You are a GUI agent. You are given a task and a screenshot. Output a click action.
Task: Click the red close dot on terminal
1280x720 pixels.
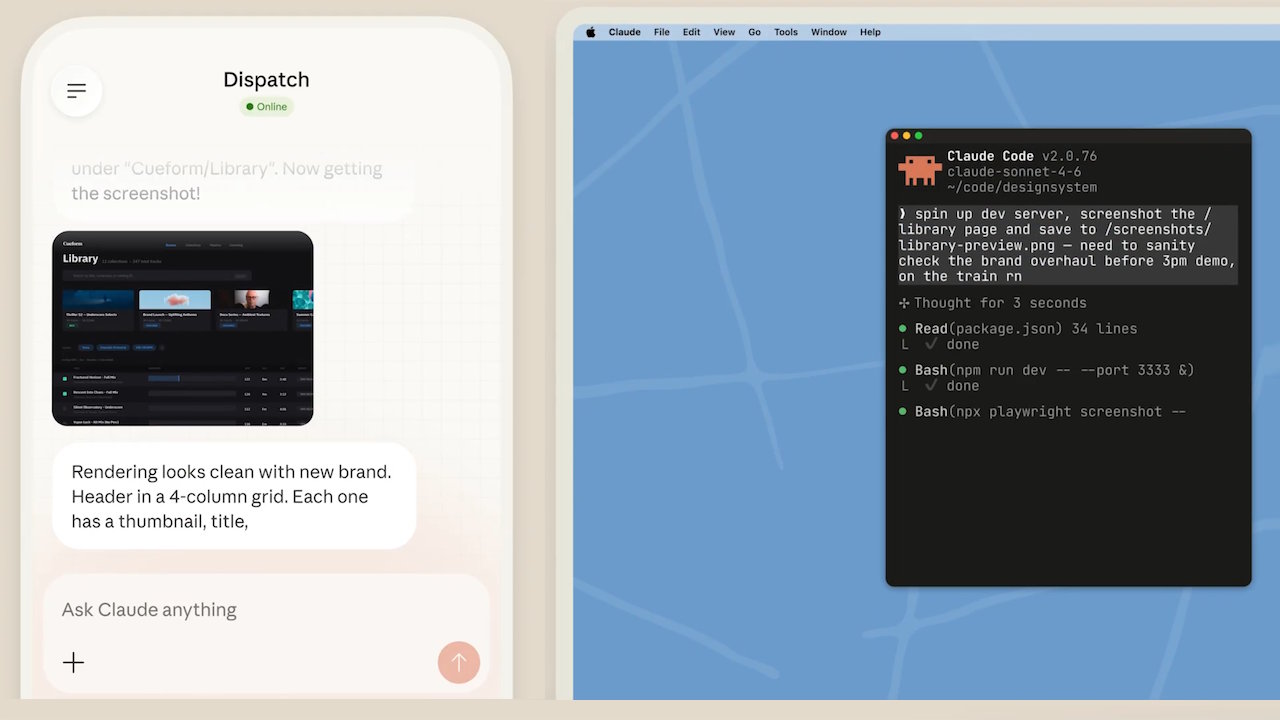click(x=895, y=136)
